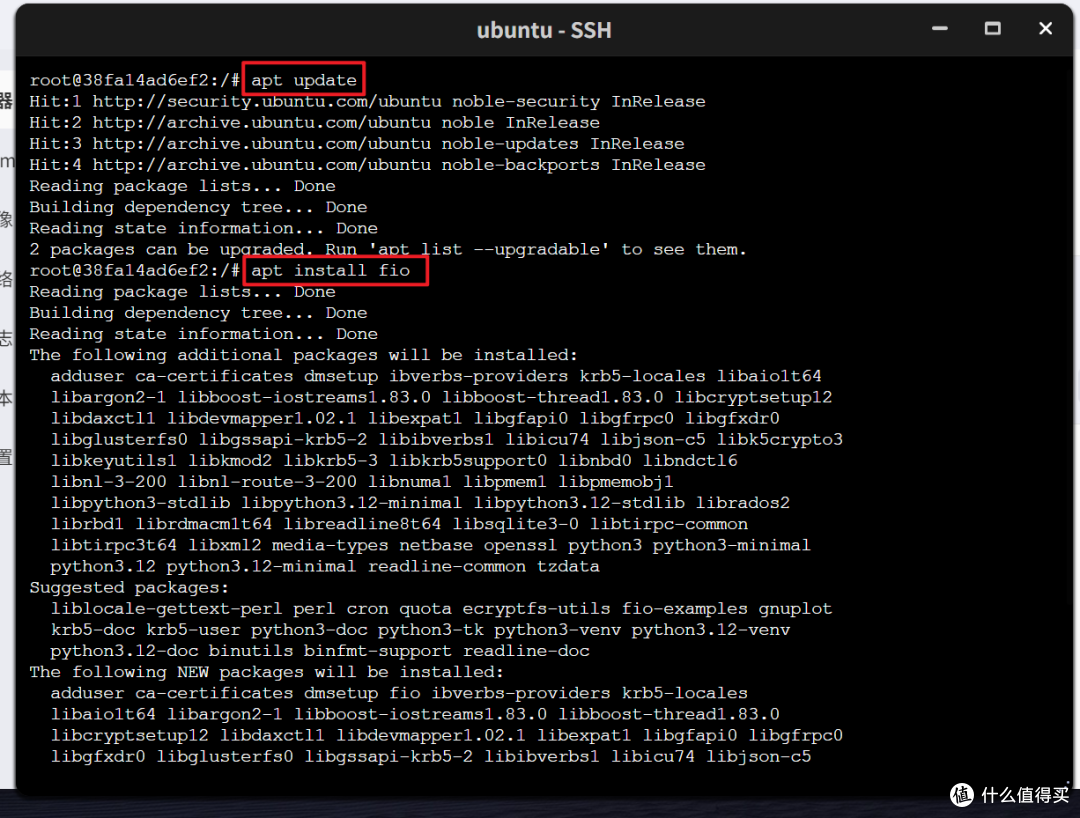The height and width of the screenshot is (818, 1080).
Task: Click the line starting 'libglusterfs0 libgssapi-krb5-2 libibverbs1'
Action: [x=446, y=439]
